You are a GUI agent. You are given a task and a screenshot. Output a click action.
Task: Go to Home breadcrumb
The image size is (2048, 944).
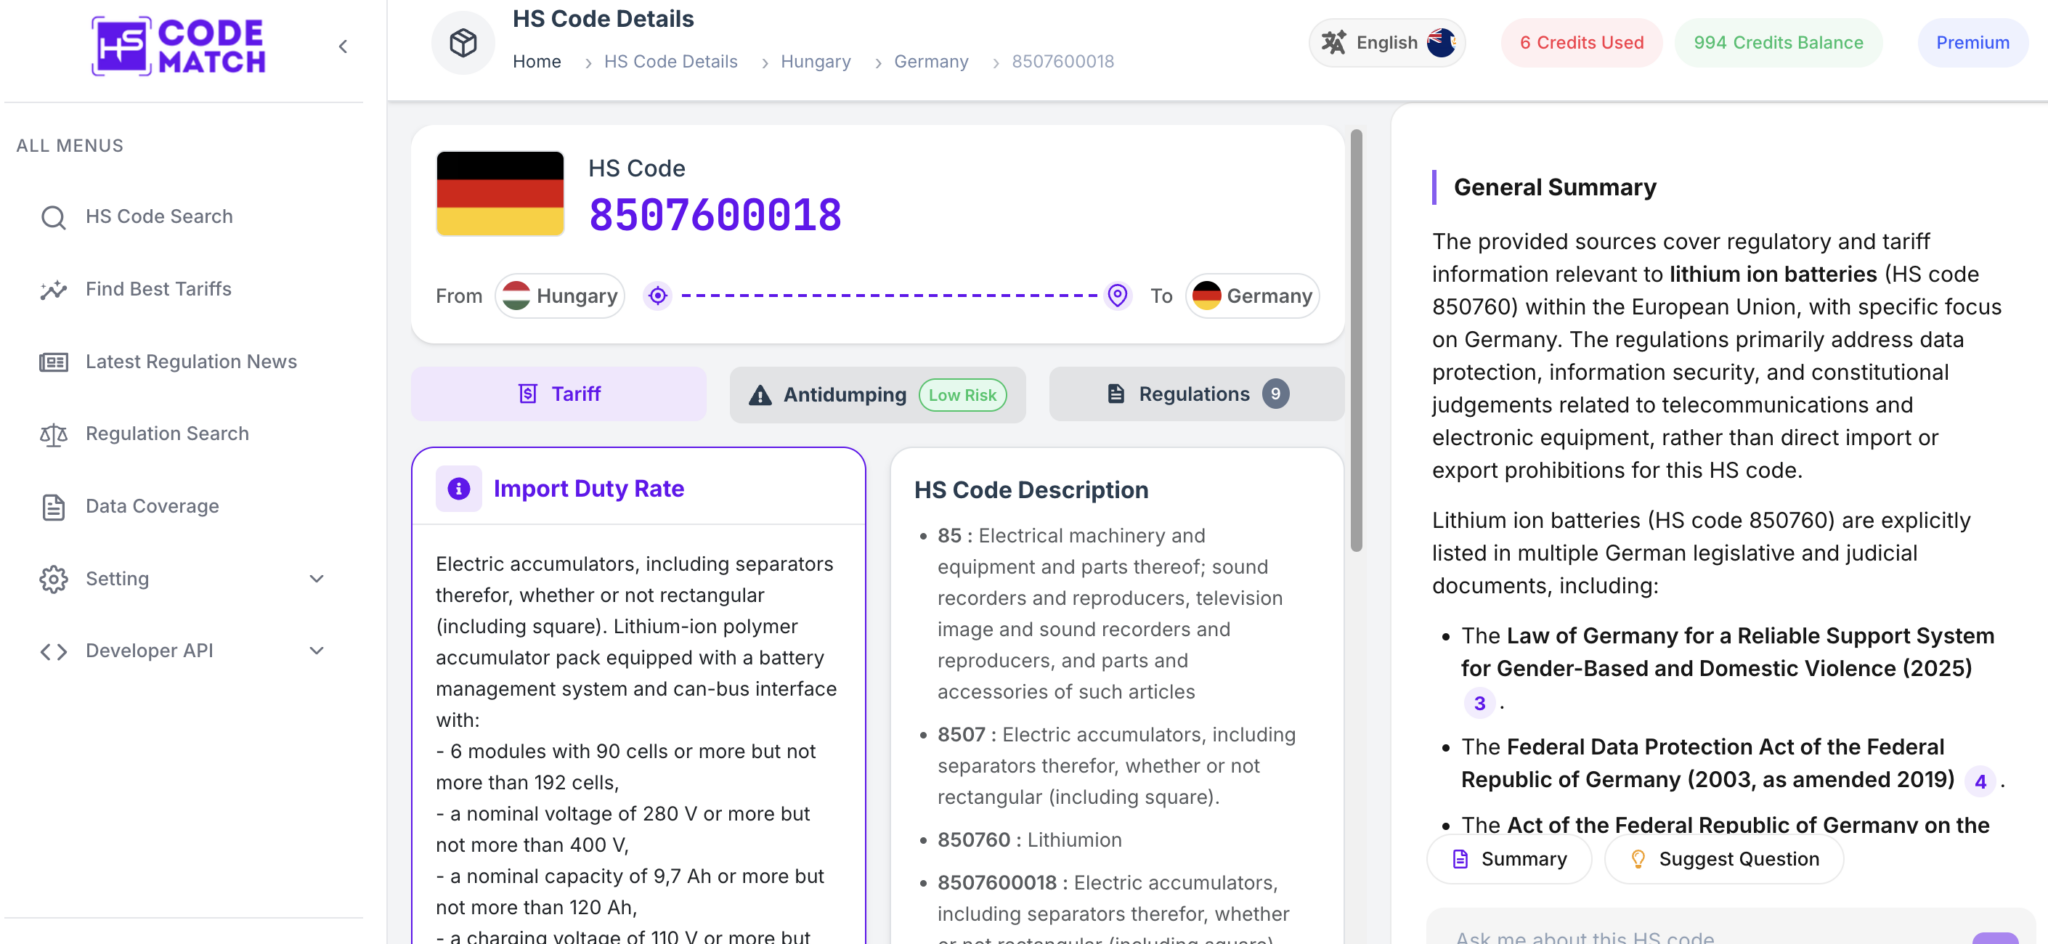click(537, 62)
